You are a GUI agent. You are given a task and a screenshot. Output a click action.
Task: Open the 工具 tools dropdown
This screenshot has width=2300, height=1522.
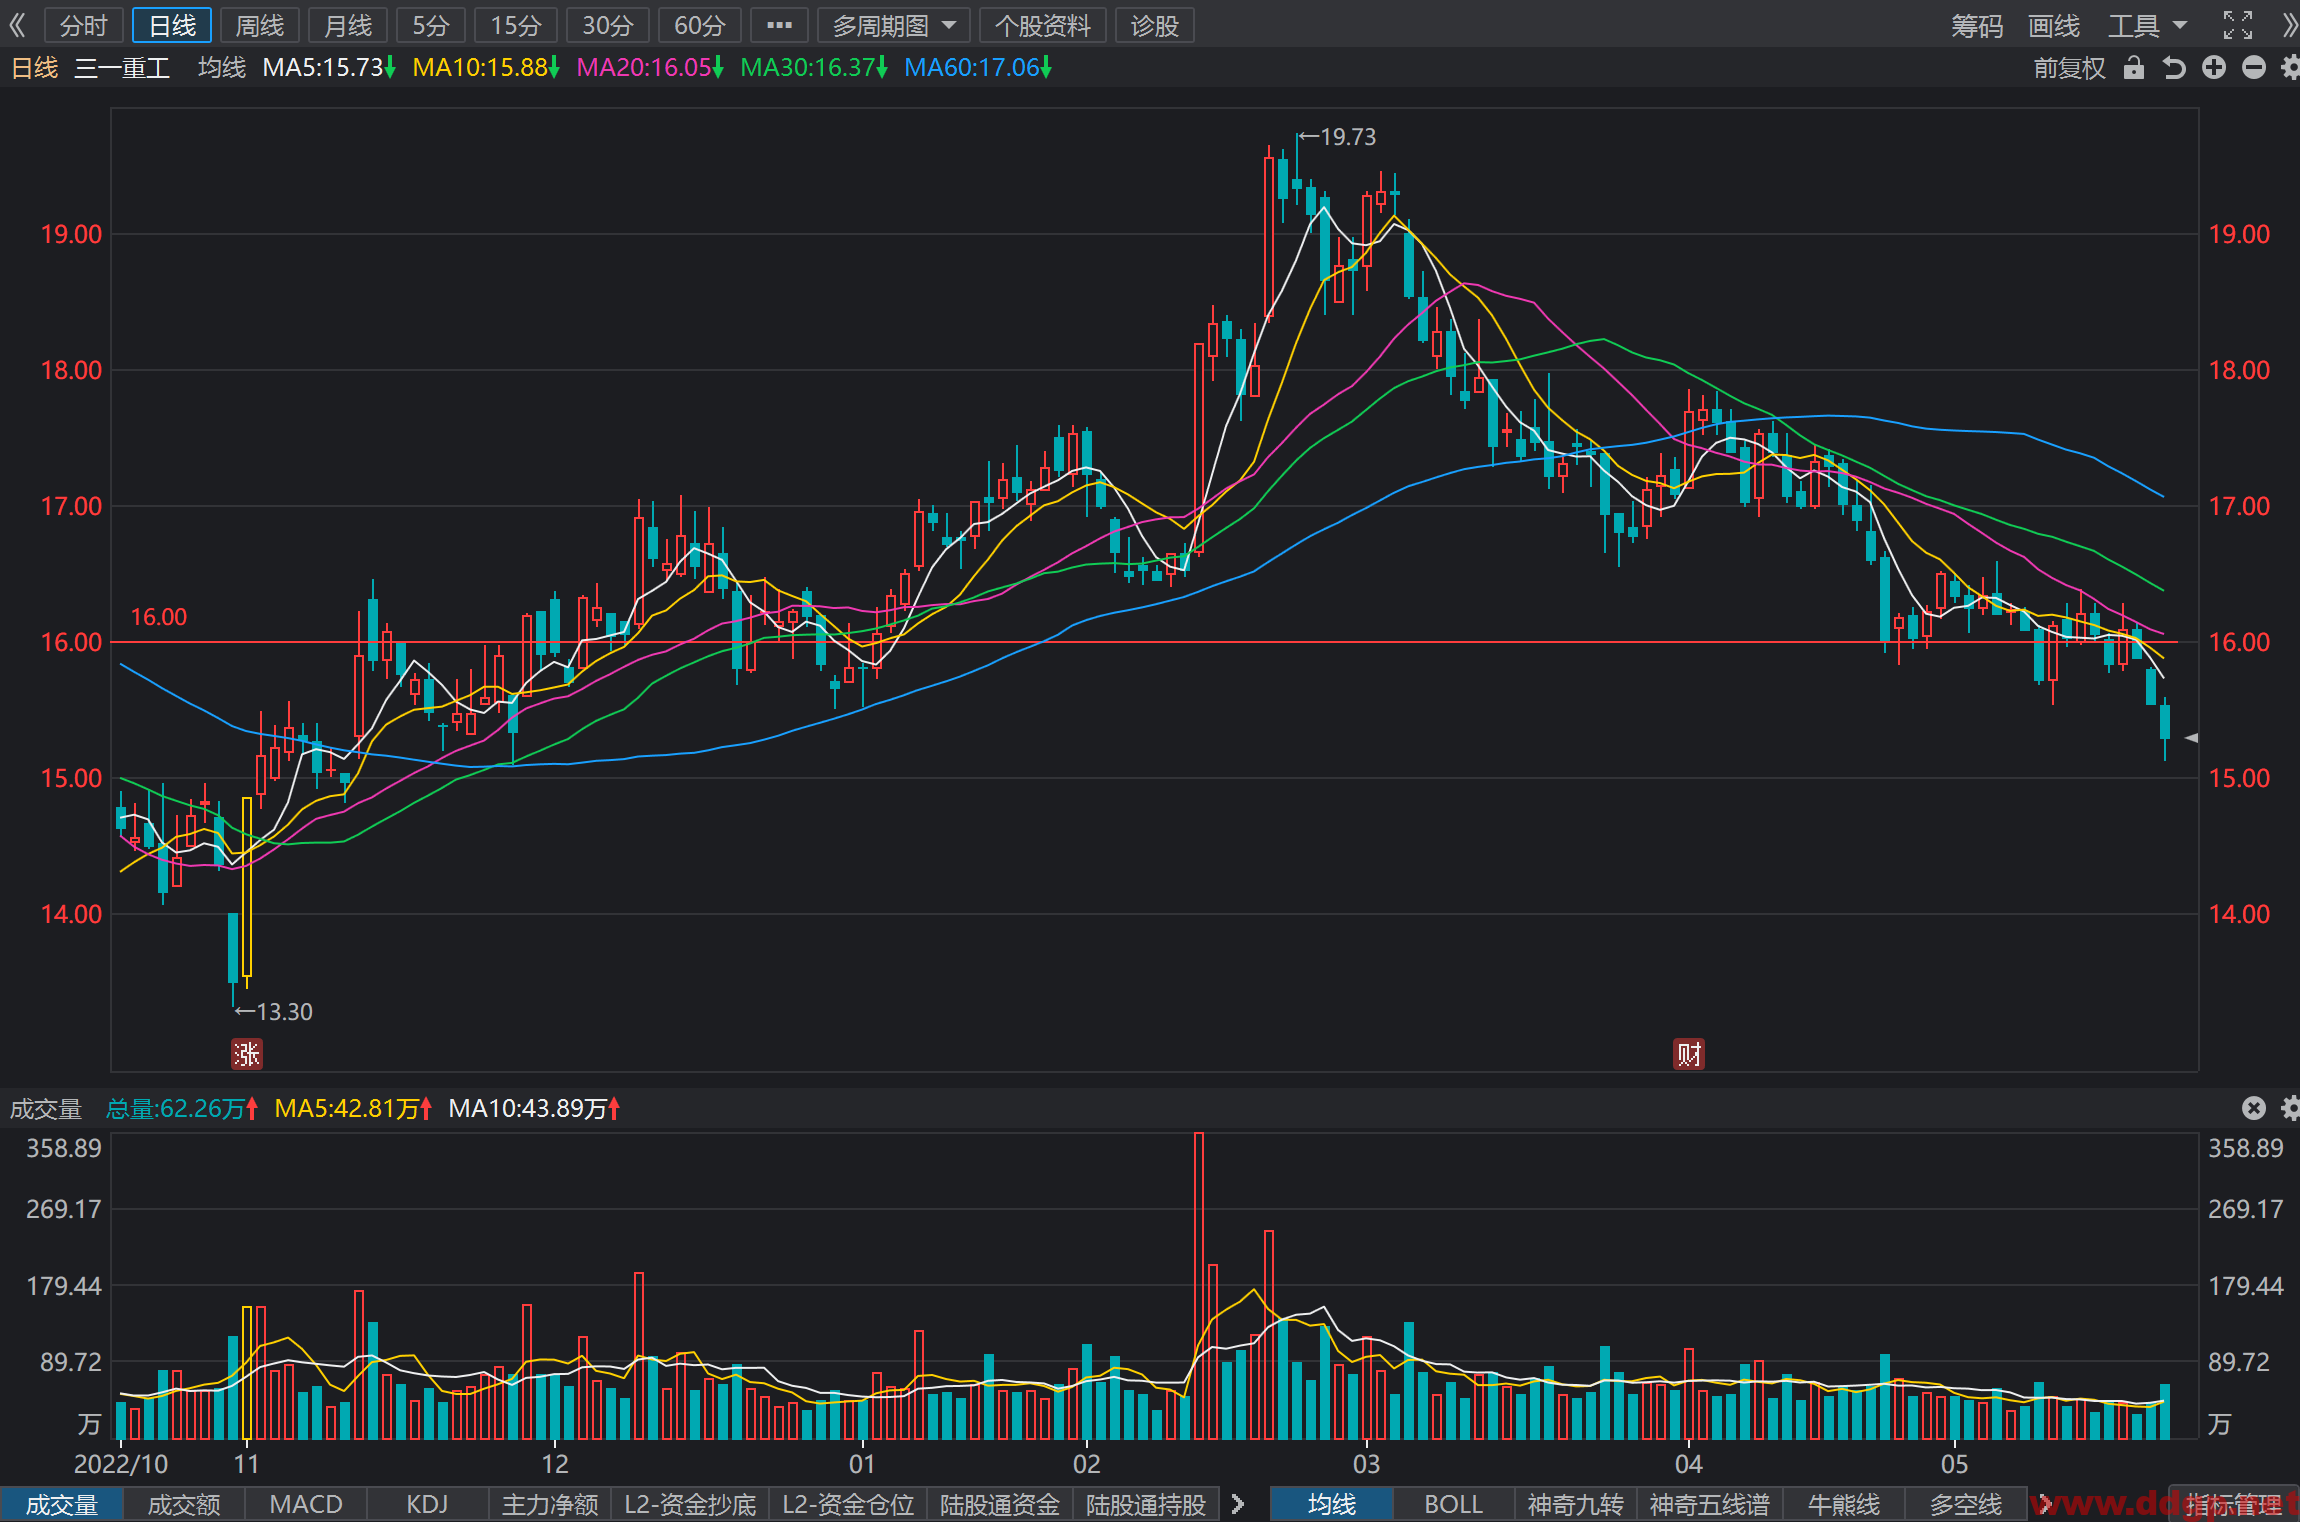2147,25
